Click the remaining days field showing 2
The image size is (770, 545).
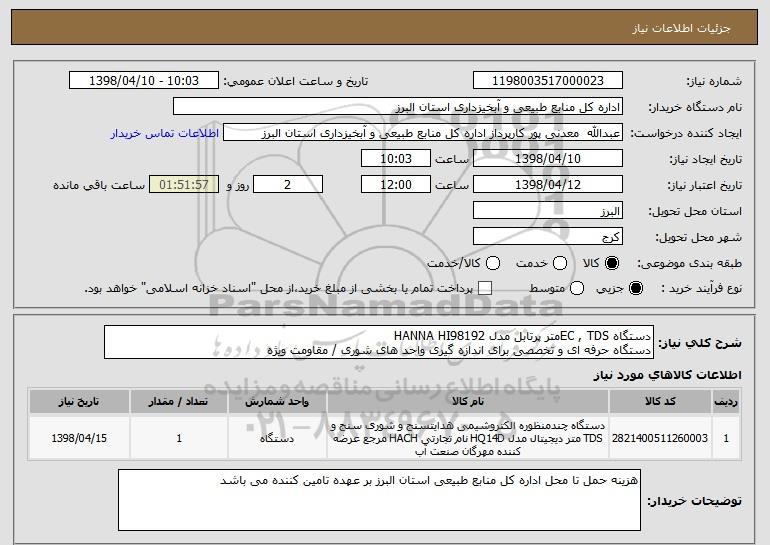pos(288,185)
